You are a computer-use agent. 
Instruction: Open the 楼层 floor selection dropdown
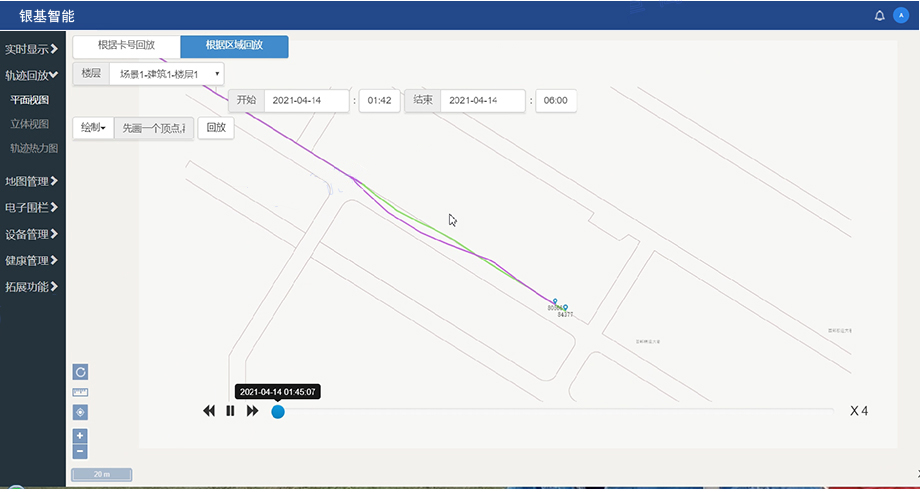166,74
